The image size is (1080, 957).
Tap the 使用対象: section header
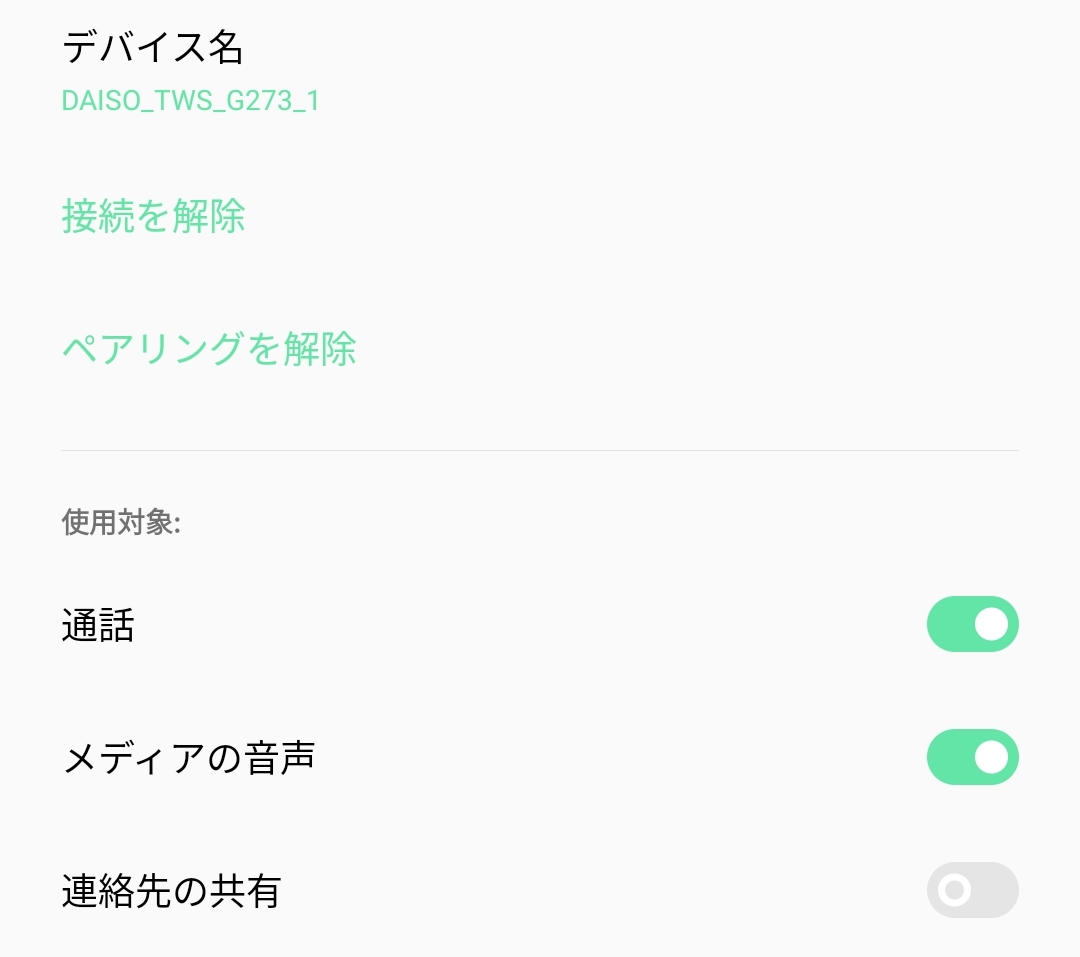121,523
